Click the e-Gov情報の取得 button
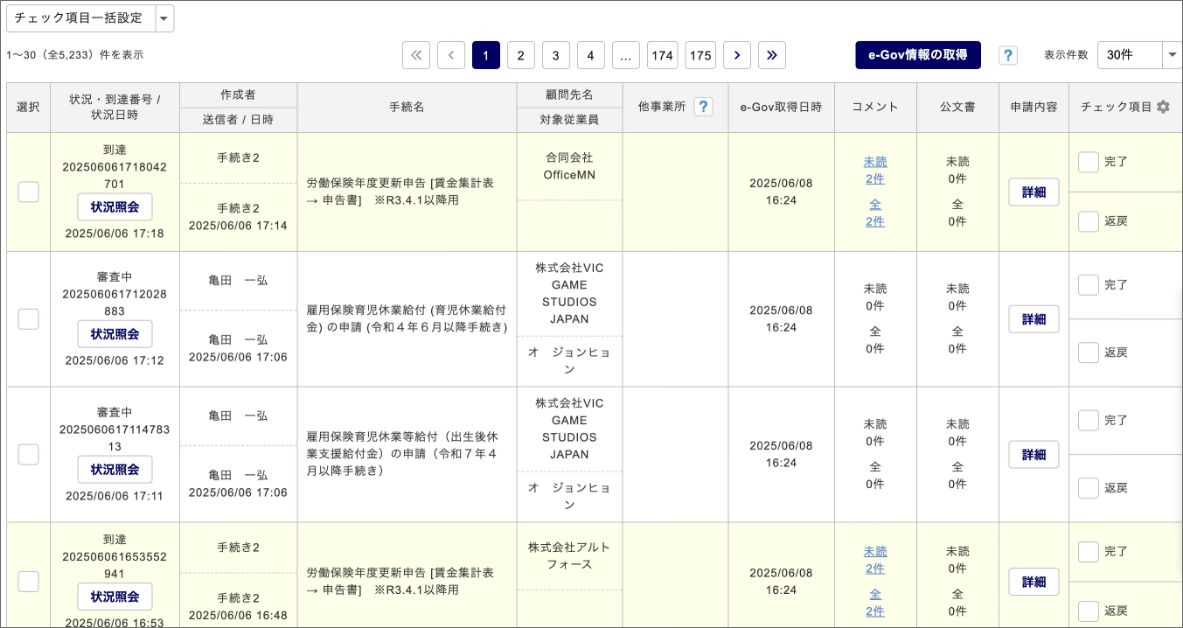 pyautogui.click(x=918, y=55)
